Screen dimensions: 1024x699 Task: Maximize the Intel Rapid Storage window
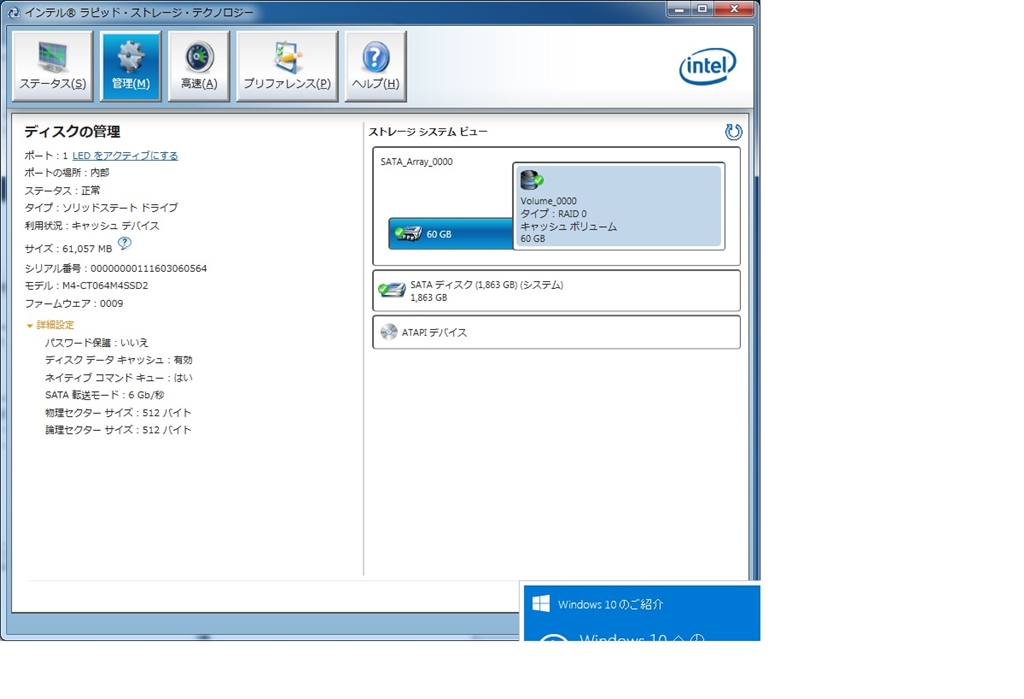pyautogui.click(x=702, y=9)
